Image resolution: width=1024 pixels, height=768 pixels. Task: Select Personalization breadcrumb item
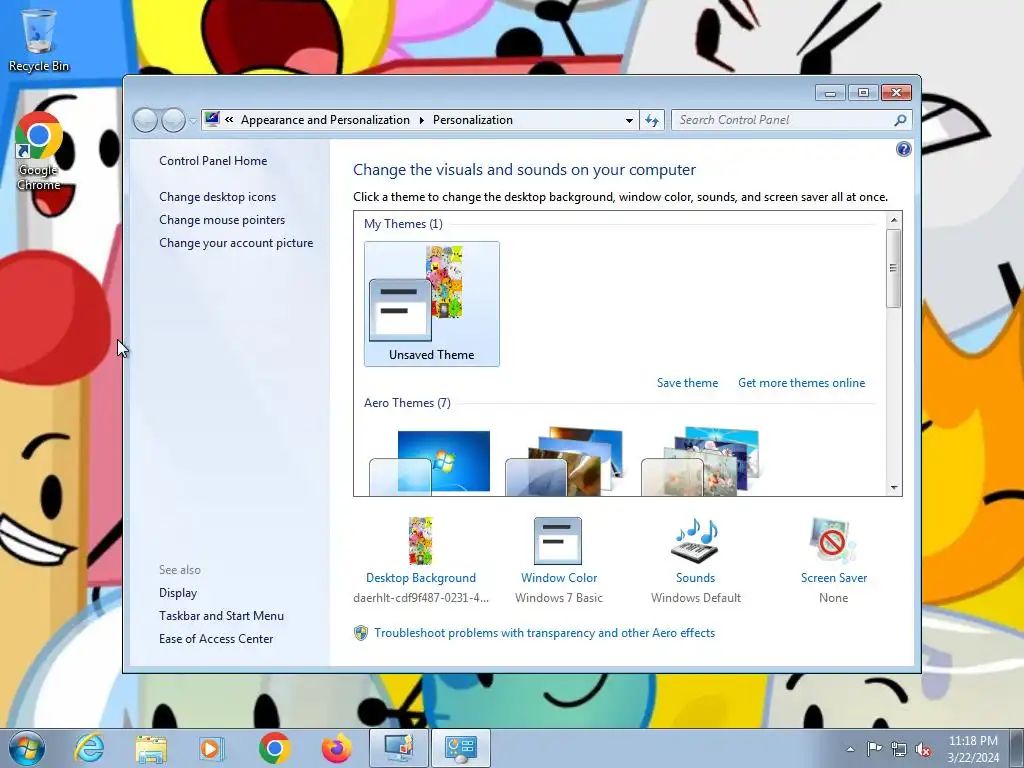click(x=473, y=120)
